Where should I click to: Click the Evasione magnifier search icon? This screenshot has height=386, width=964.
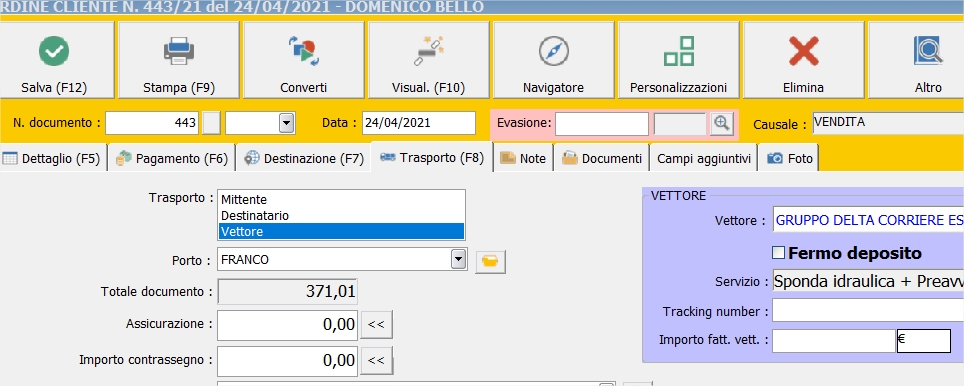pyautogui.click(x=722, y=124)
